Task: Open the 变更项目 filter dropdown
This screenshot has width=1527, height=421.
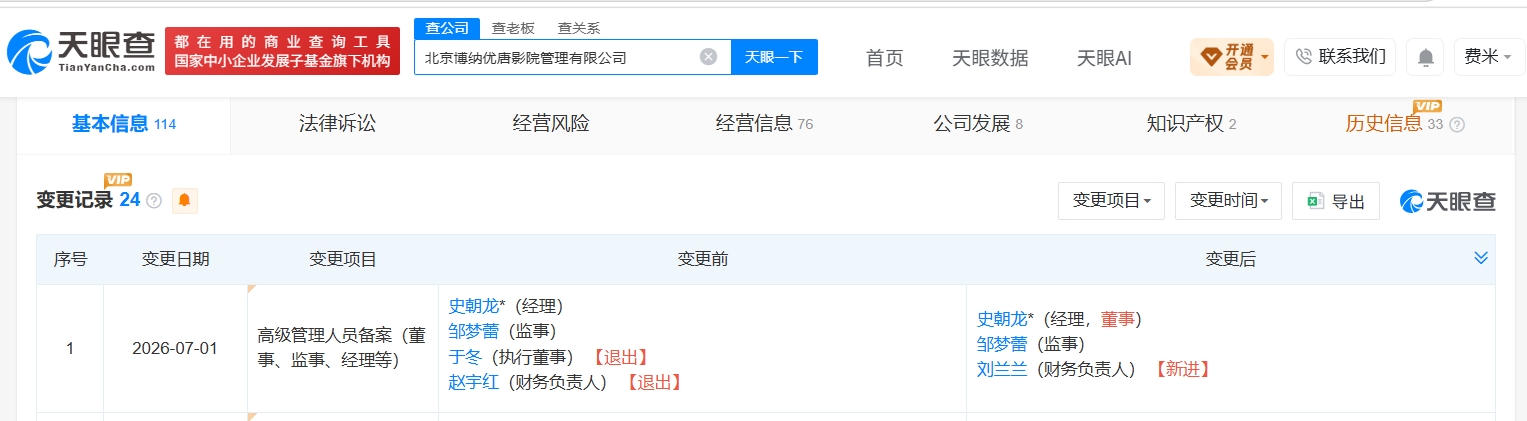Action: point(1111,201)
